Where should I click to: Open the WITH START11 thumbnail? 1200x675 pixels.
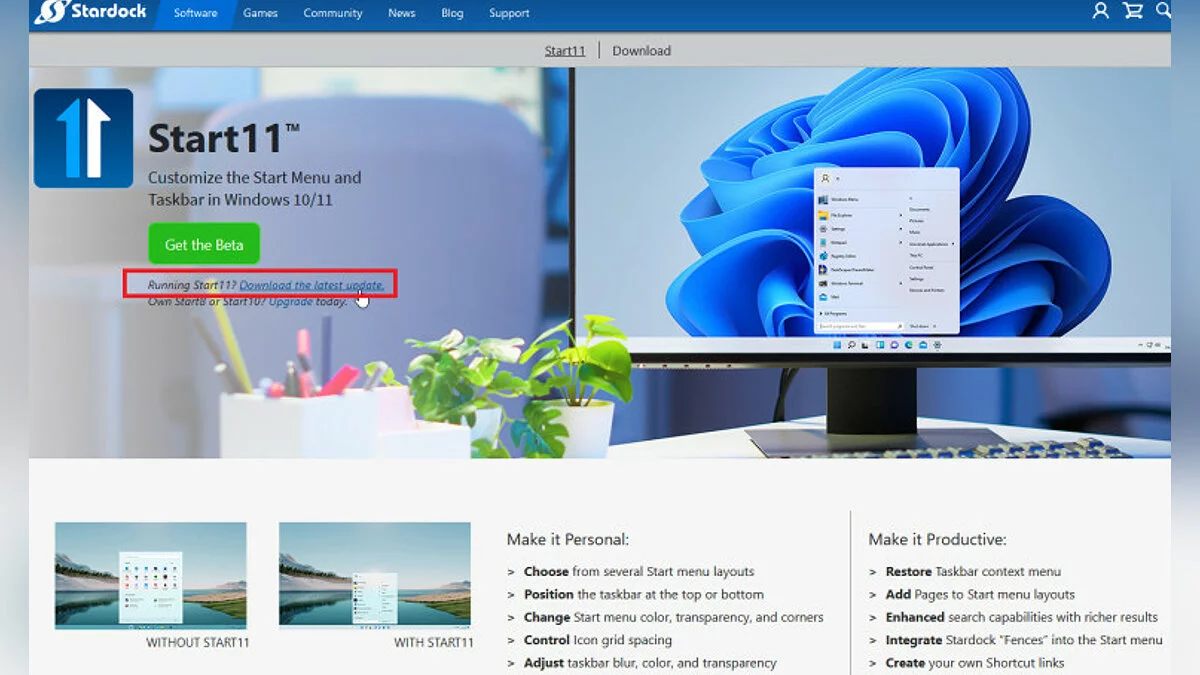click(375, 576)
